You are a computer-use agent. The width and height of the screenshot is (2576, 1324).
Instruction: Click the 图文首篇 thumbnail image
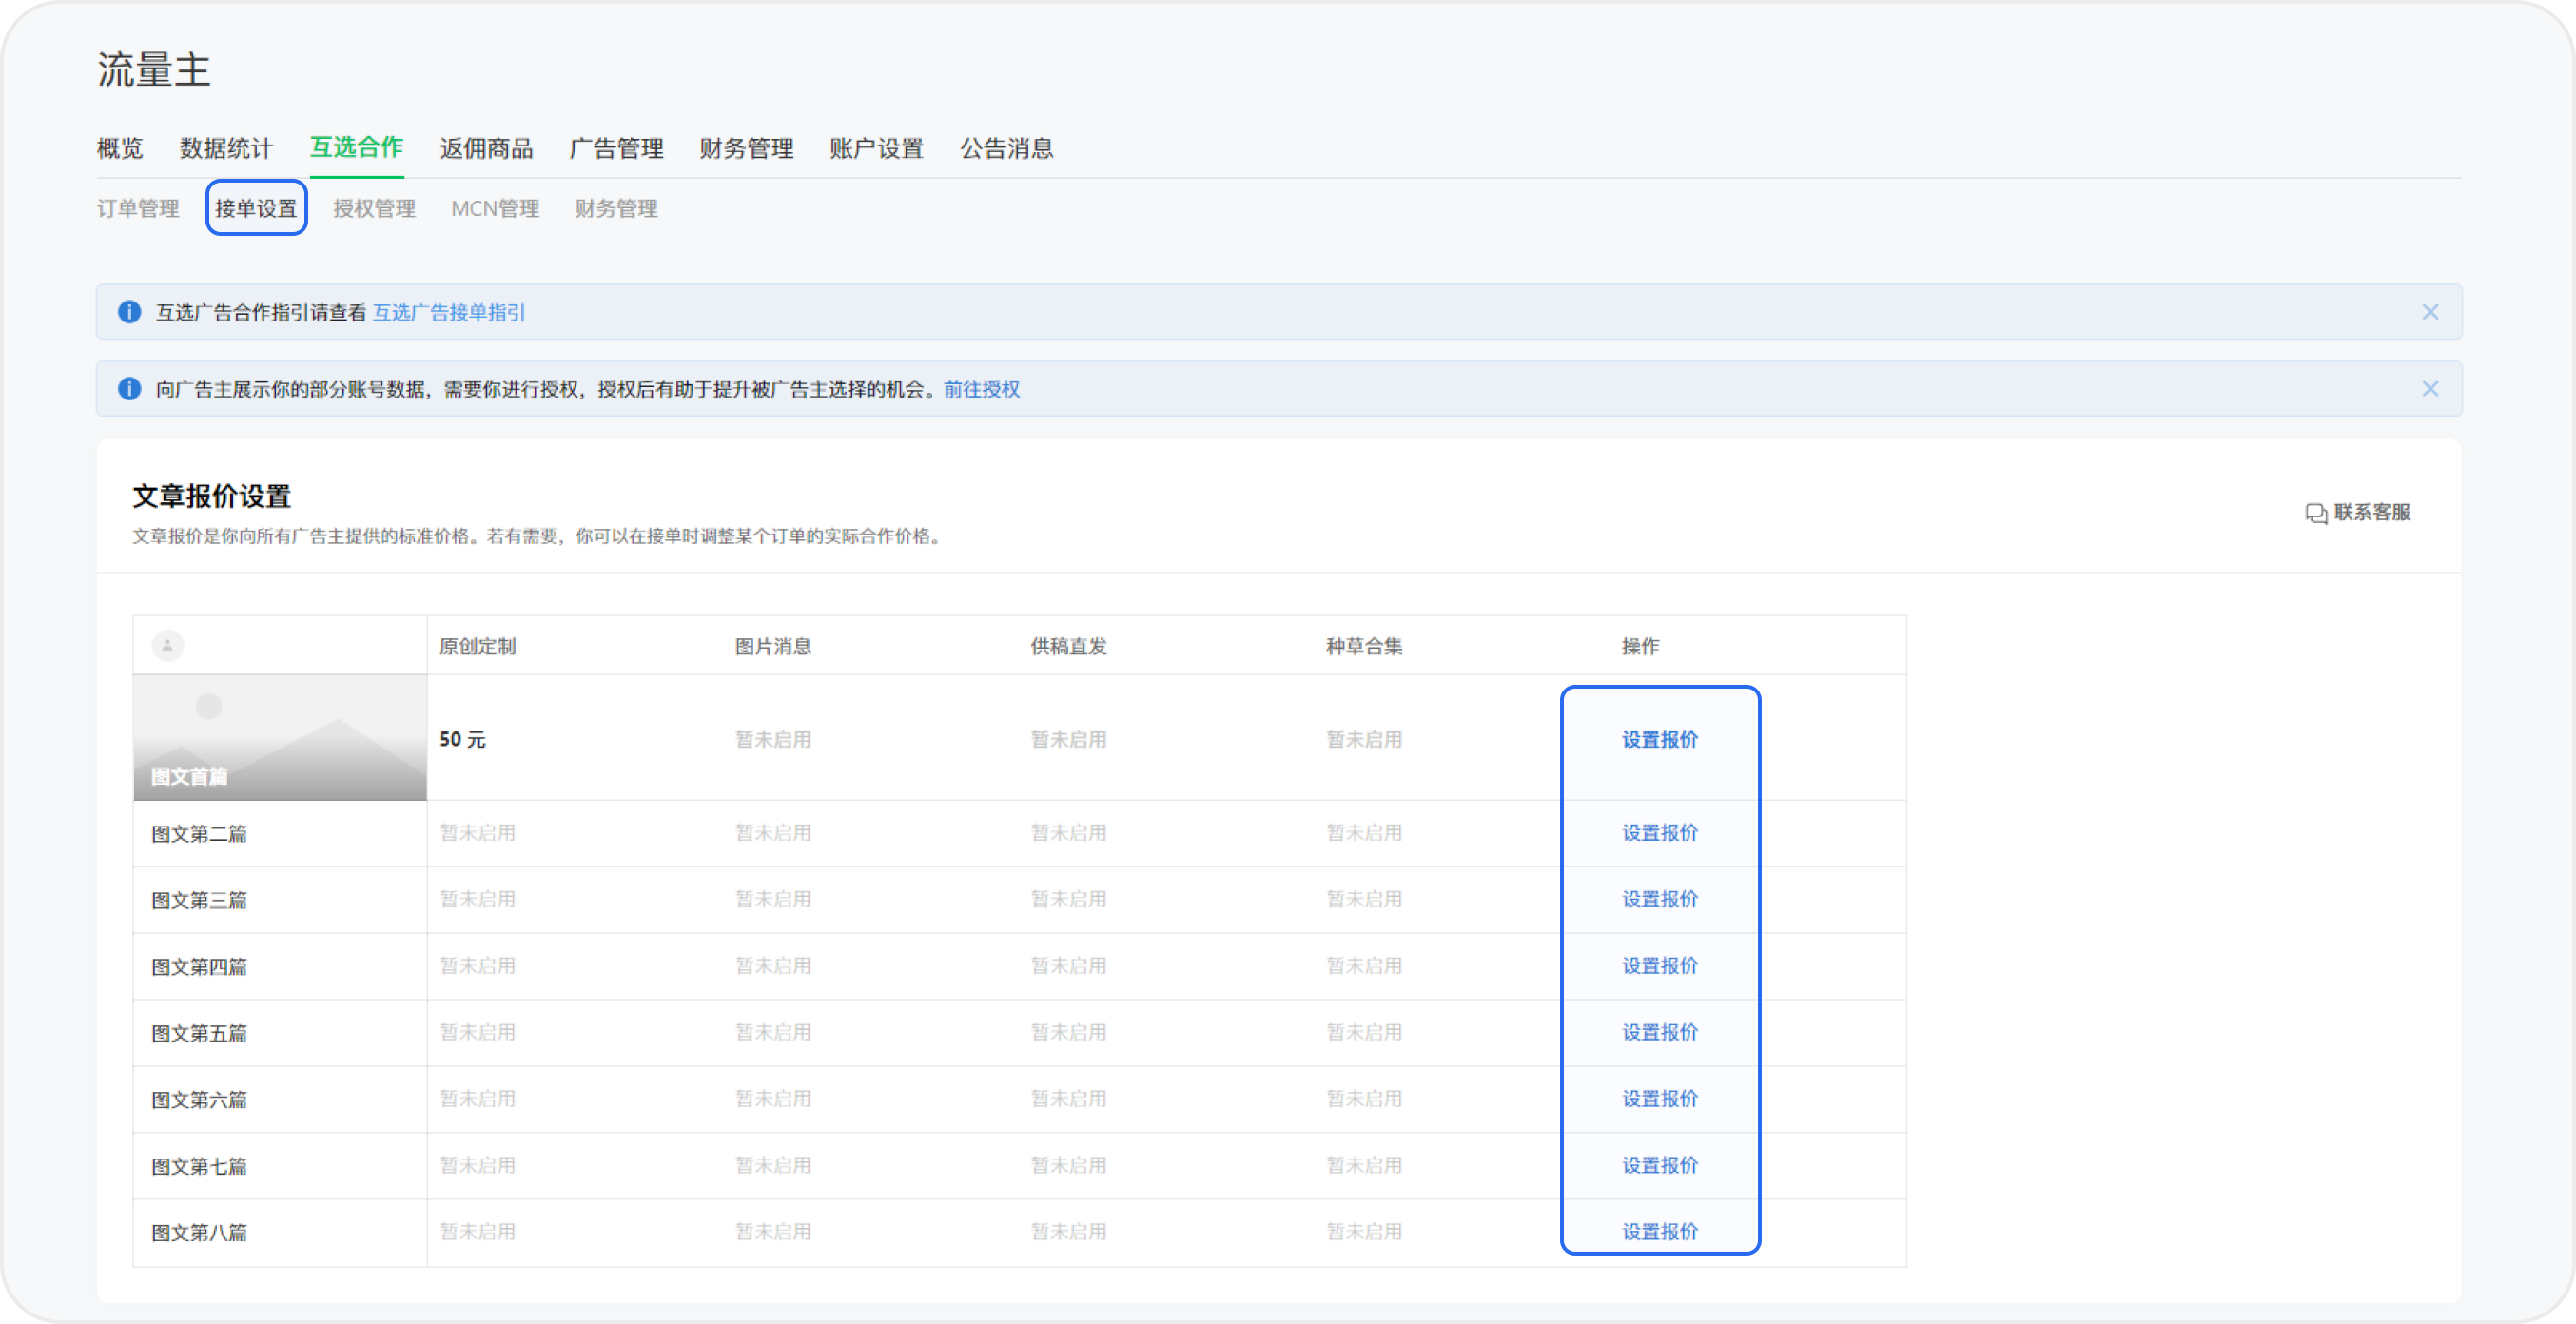click(x=280, y=738)
